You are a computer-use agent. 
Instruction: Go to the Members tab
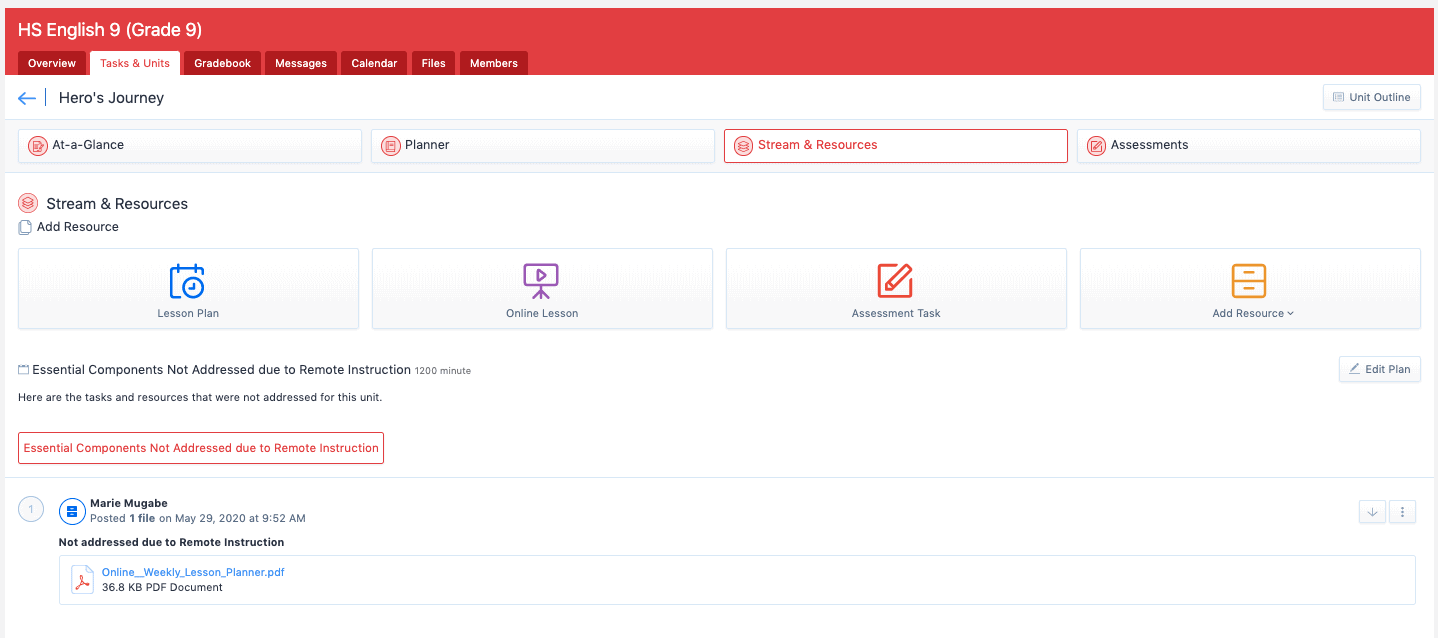(x=494, y=63)
